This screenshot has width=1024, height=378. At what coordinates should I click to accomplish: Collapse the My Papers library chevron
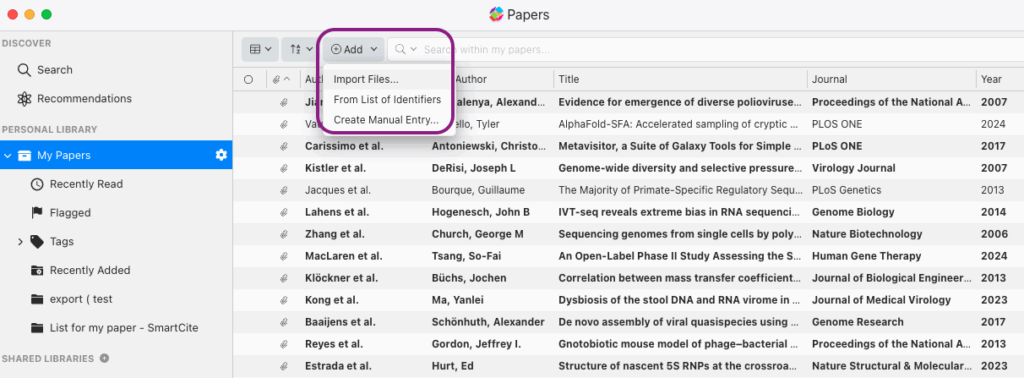[x=8, y=155]
